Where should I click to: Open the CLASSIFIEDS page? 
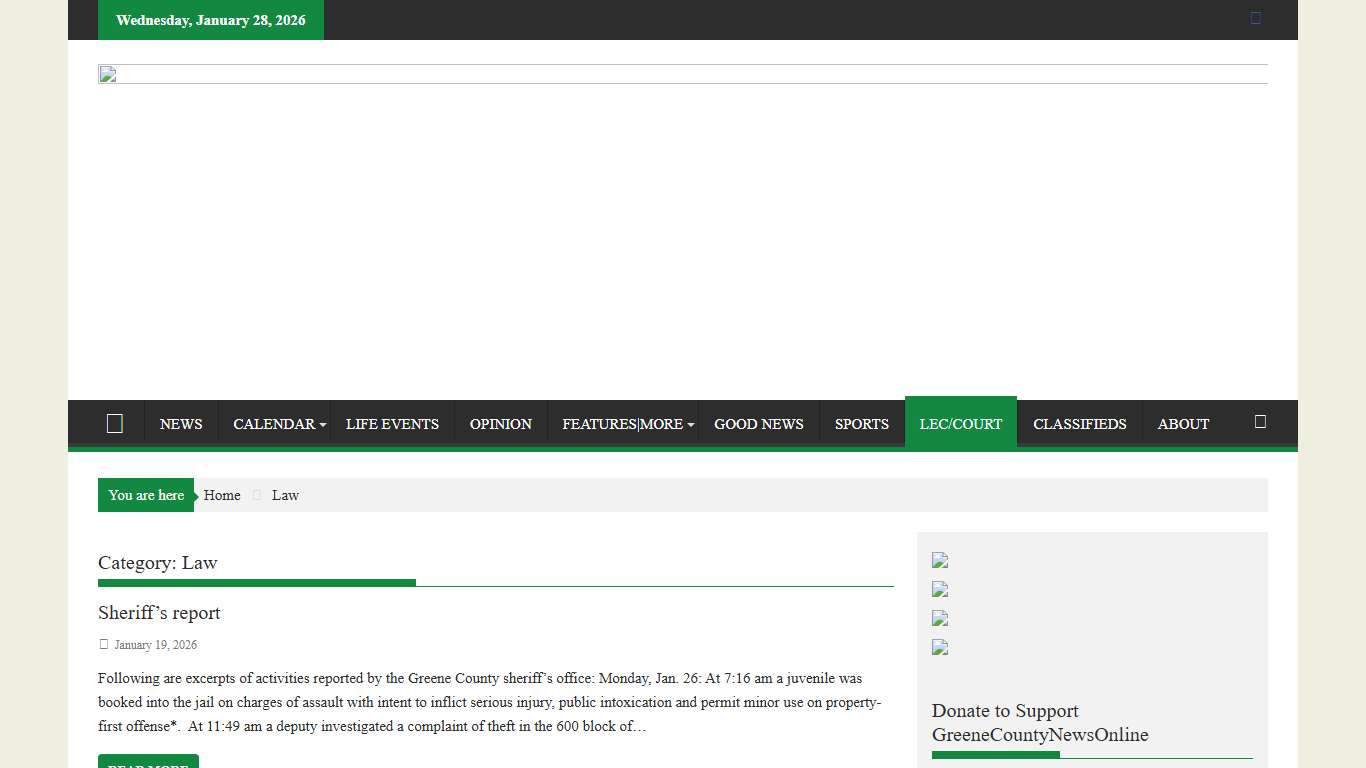tap(1079, 424)
